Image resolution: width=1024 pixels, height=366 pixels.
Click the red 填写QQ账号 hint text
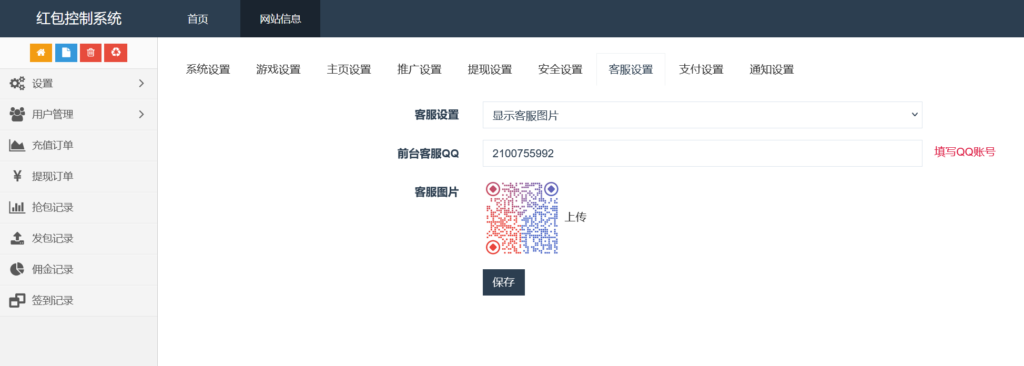click(x=965, y=152)
